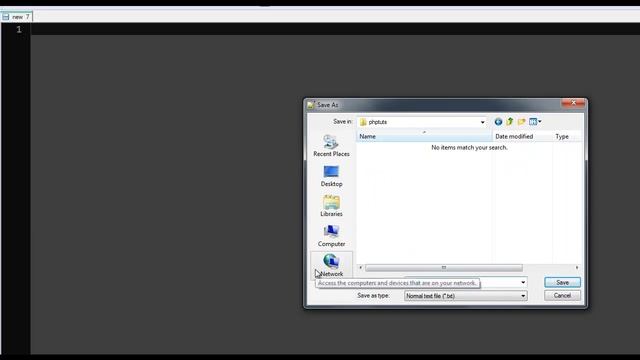Click the Save button
The height and width of the screenshot is (360, 640).
pyautogui.click(x=562, y=282)
